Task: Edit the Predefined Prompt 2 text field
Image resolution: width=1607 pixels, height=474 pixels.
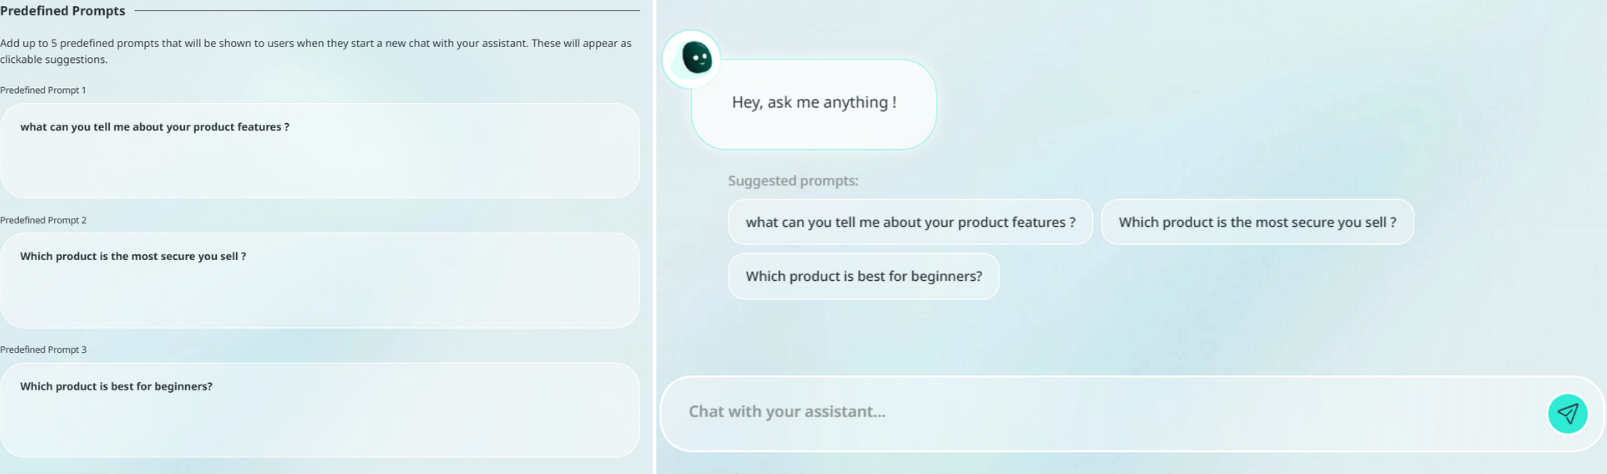Action: tap(319, 280)
